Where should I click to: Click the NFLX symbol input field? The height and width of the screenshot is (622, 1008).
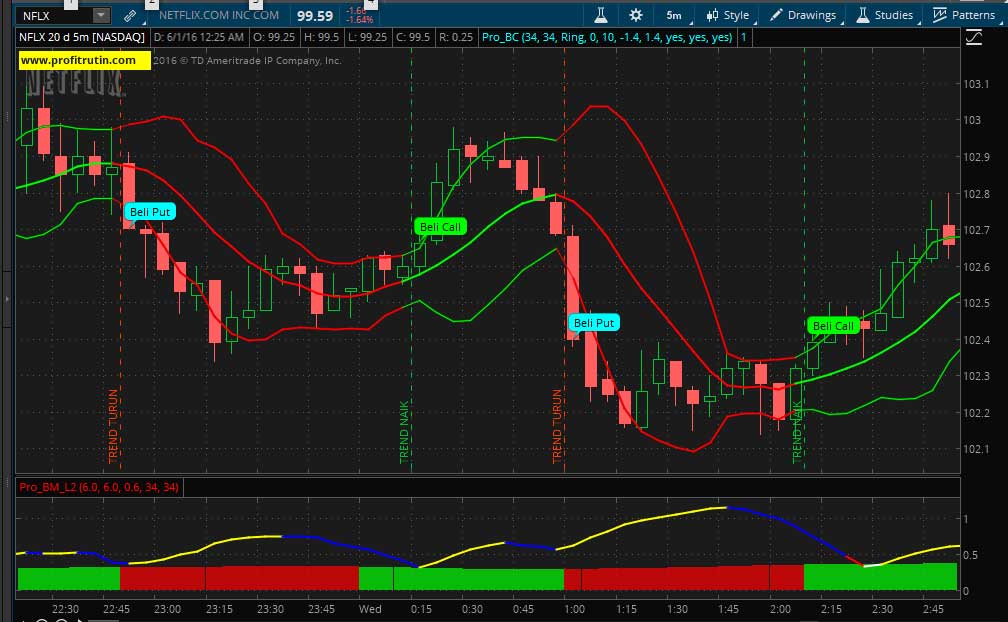[x=55, y=15]
